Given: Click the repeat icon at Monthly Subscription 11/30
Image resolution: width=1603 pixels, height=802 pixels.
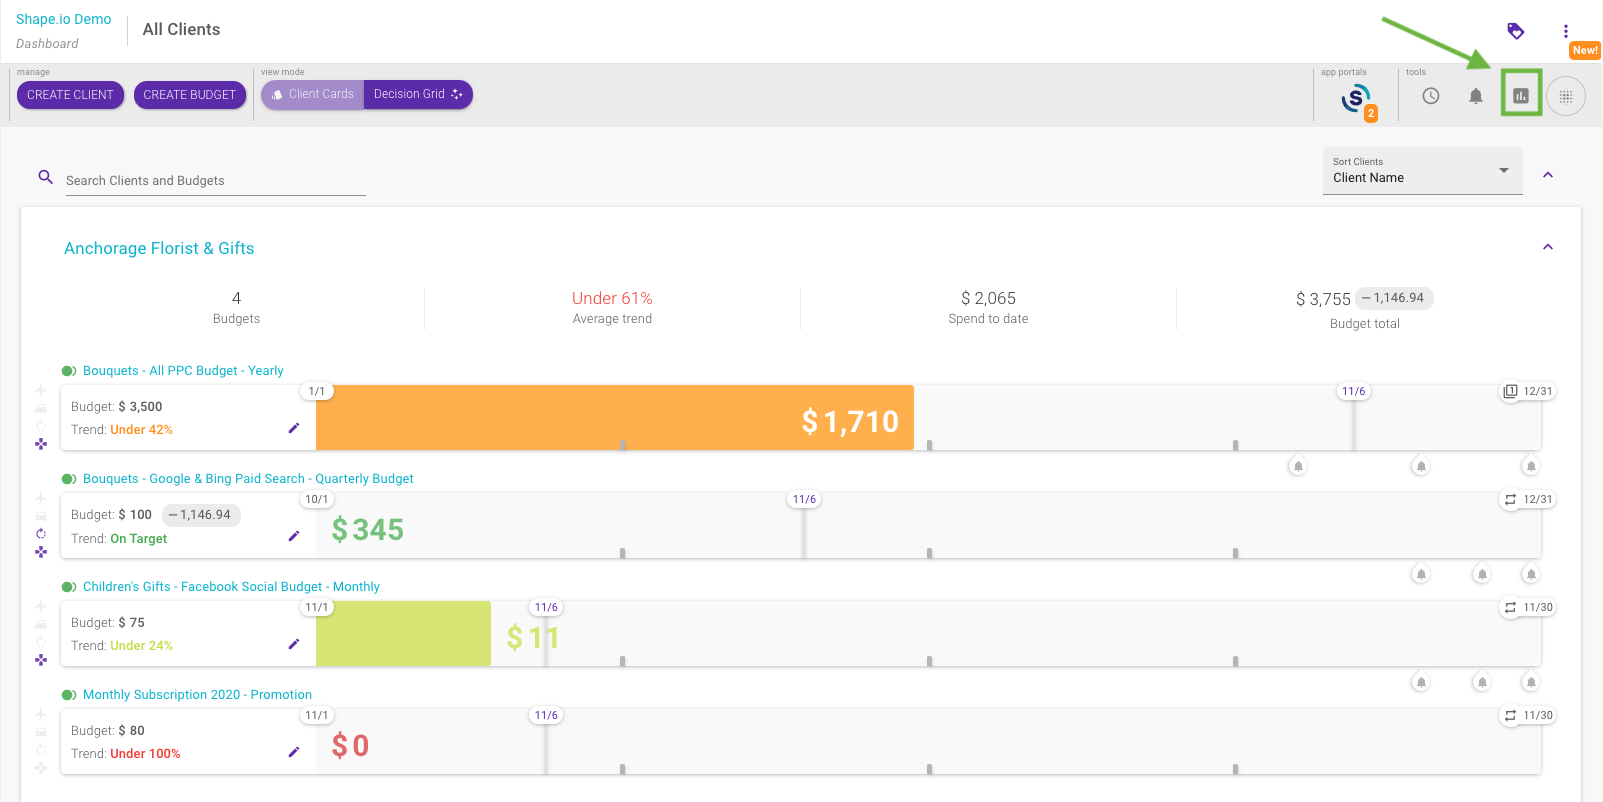Looking at the screenshot, I should tap(1510, 715).
